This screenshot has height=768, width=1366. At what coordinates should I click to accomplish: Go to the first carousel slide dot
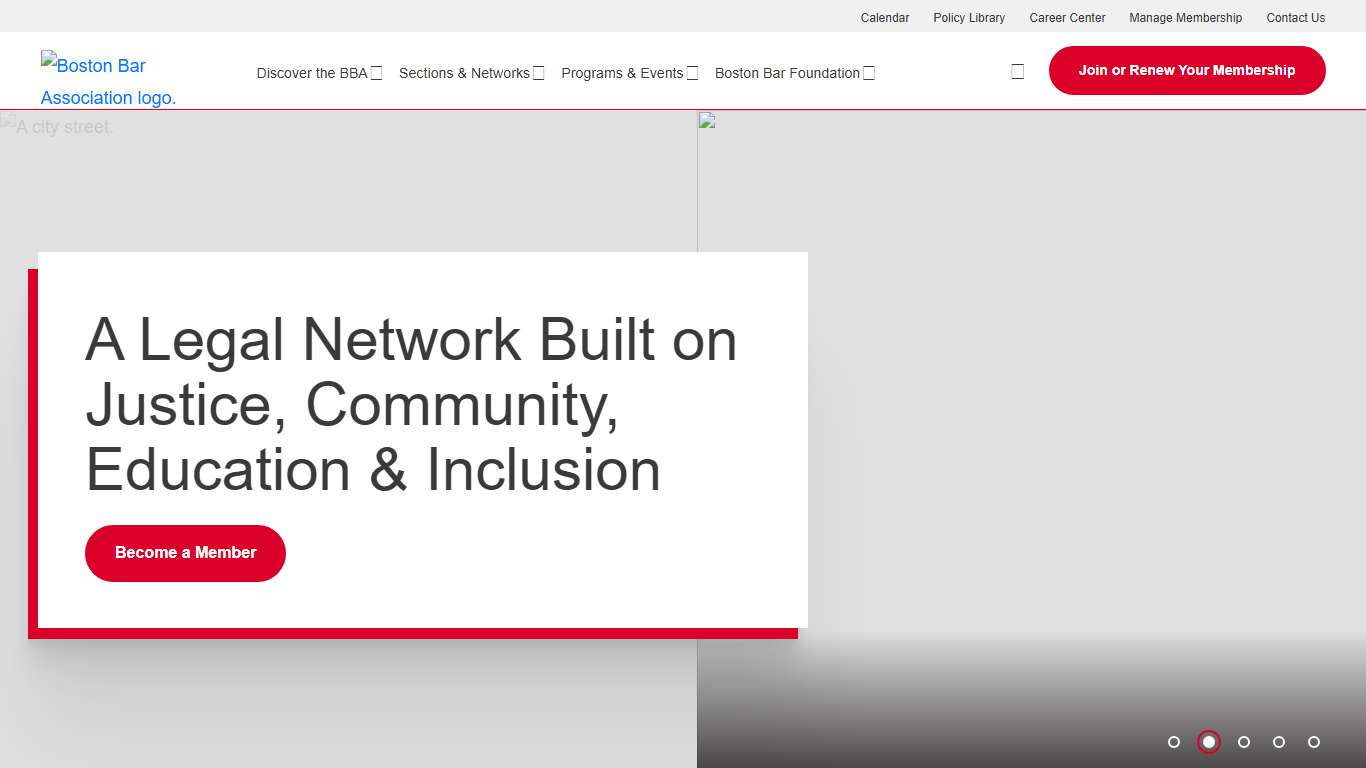(x=1174, y=742)
